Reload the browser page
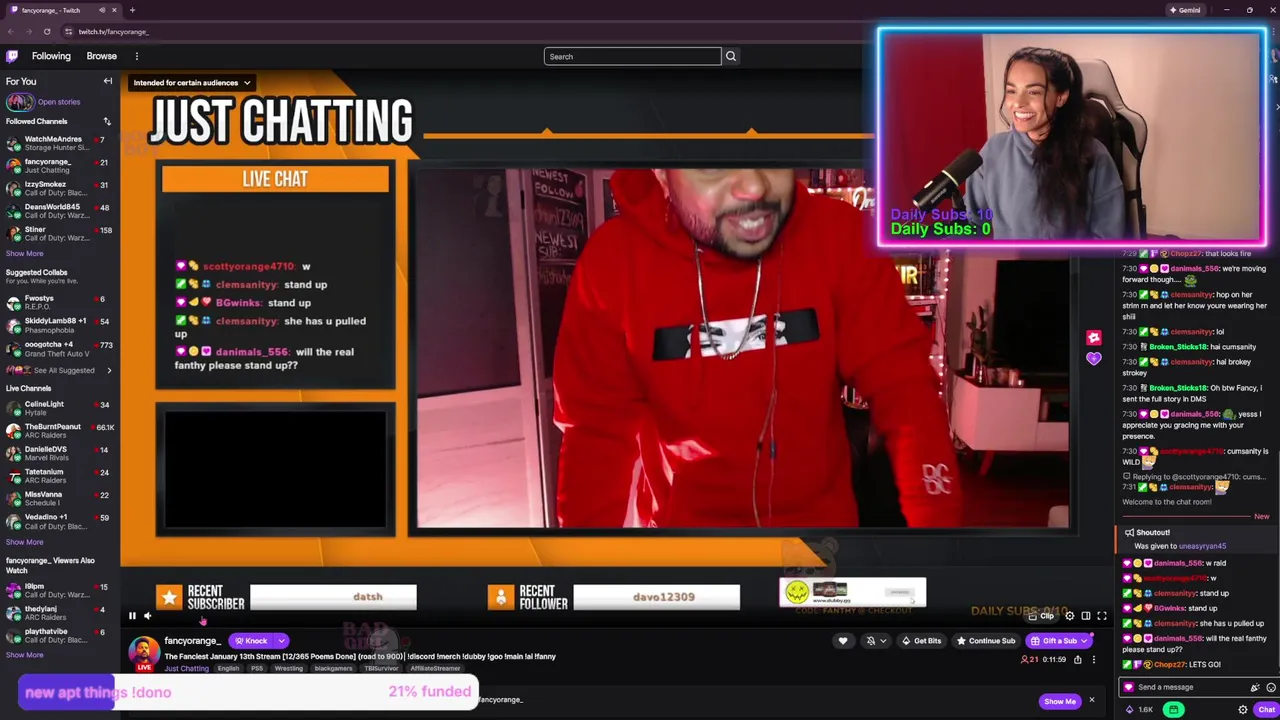 (46, 31)
